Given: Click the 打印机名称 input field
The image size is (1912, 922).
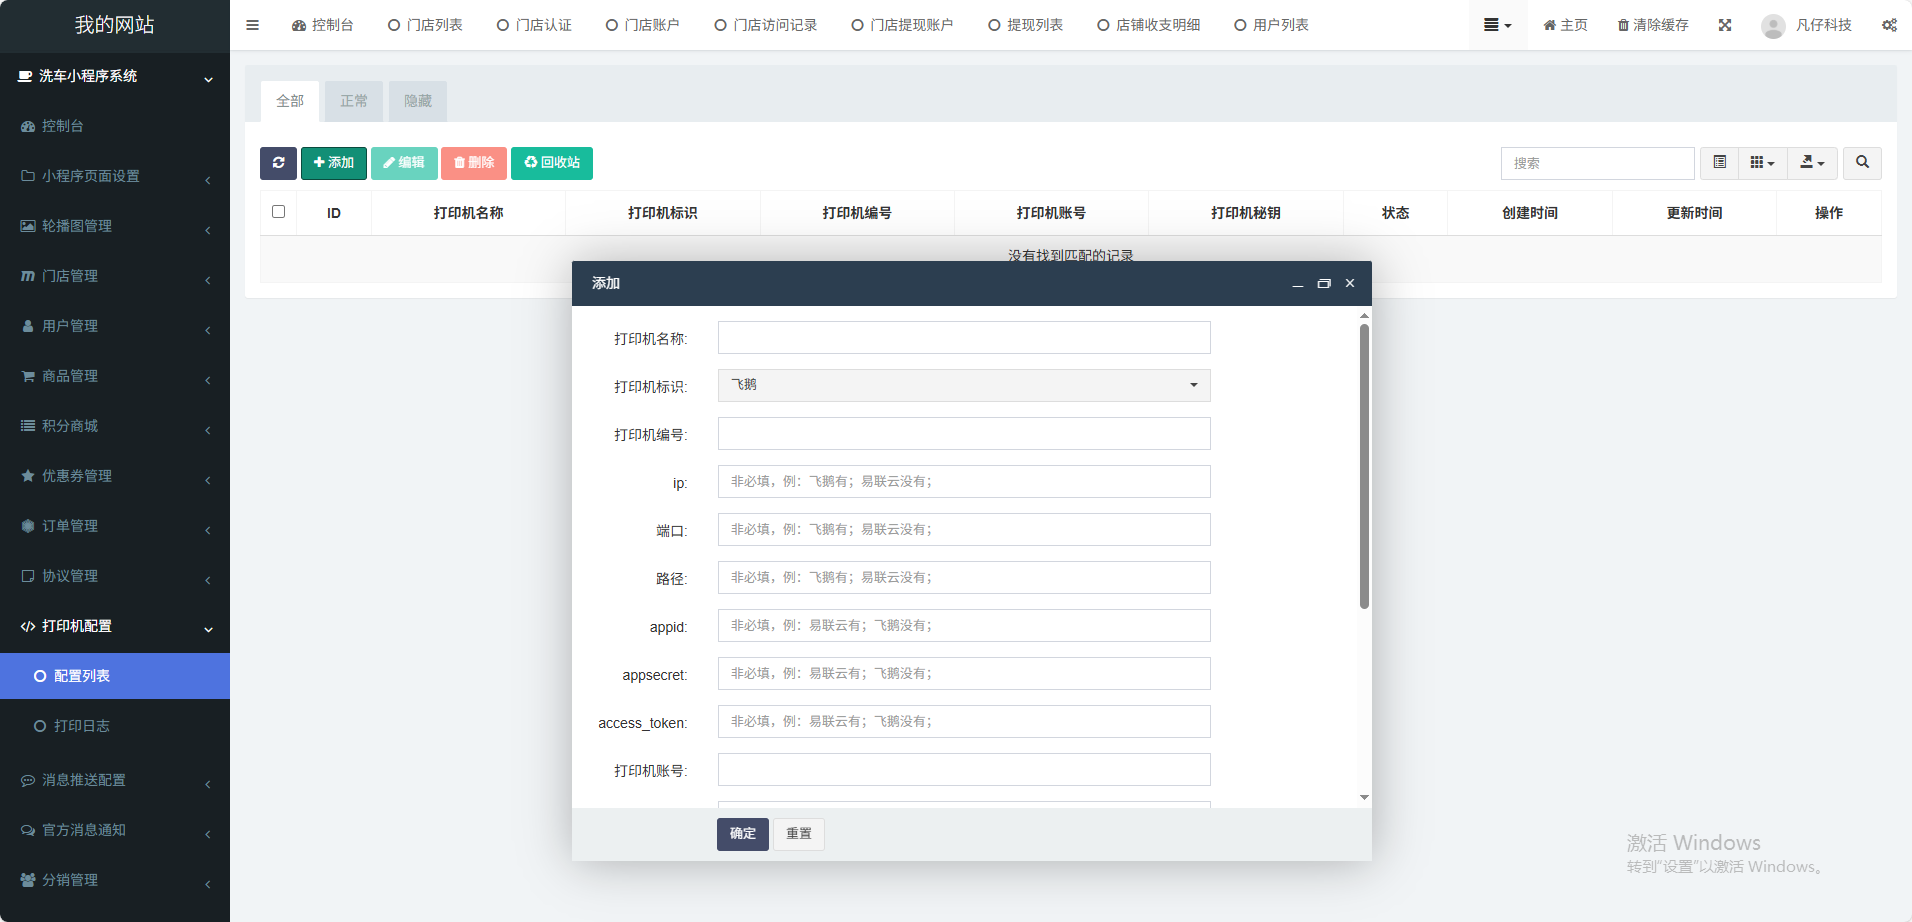Looking at the screenshot, I should point(963,338).
